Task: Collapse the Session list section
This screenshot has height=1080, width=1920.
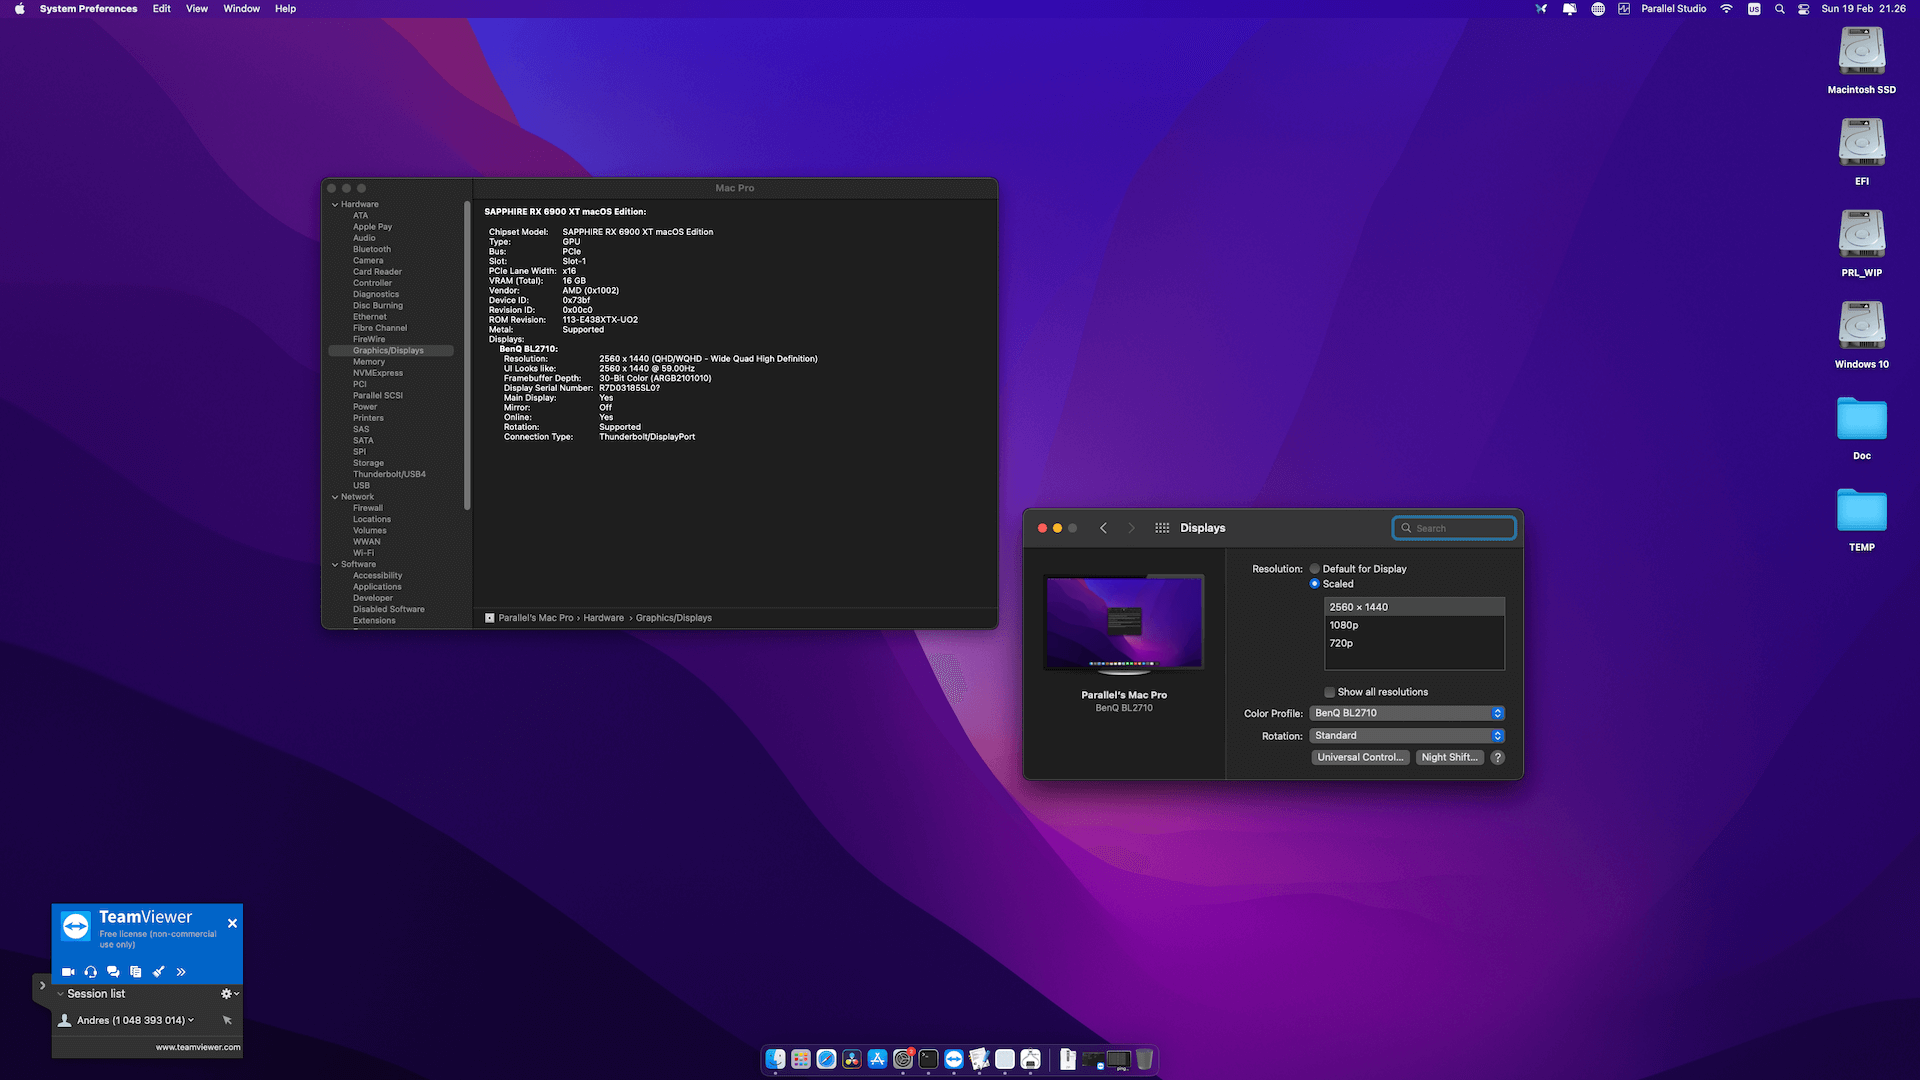Action: tap(61, 994)
